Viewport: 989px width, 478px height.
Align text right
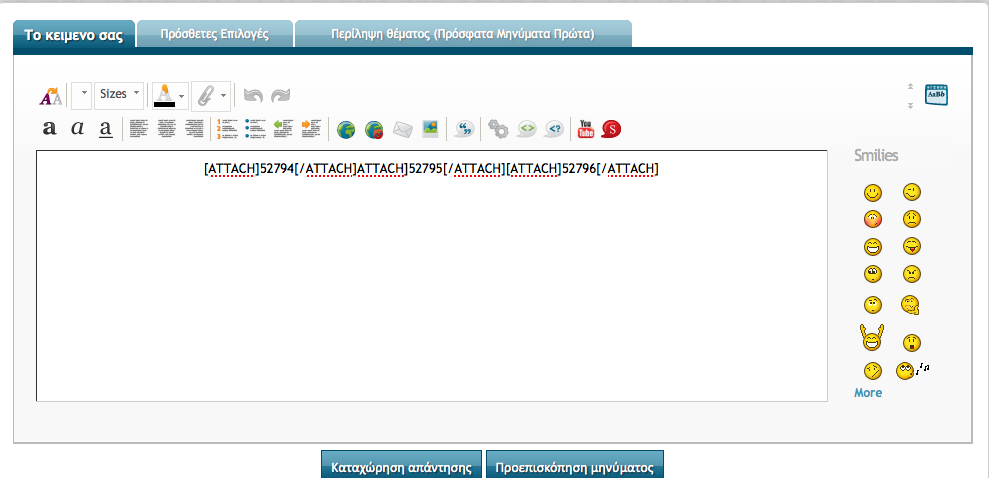194,129
